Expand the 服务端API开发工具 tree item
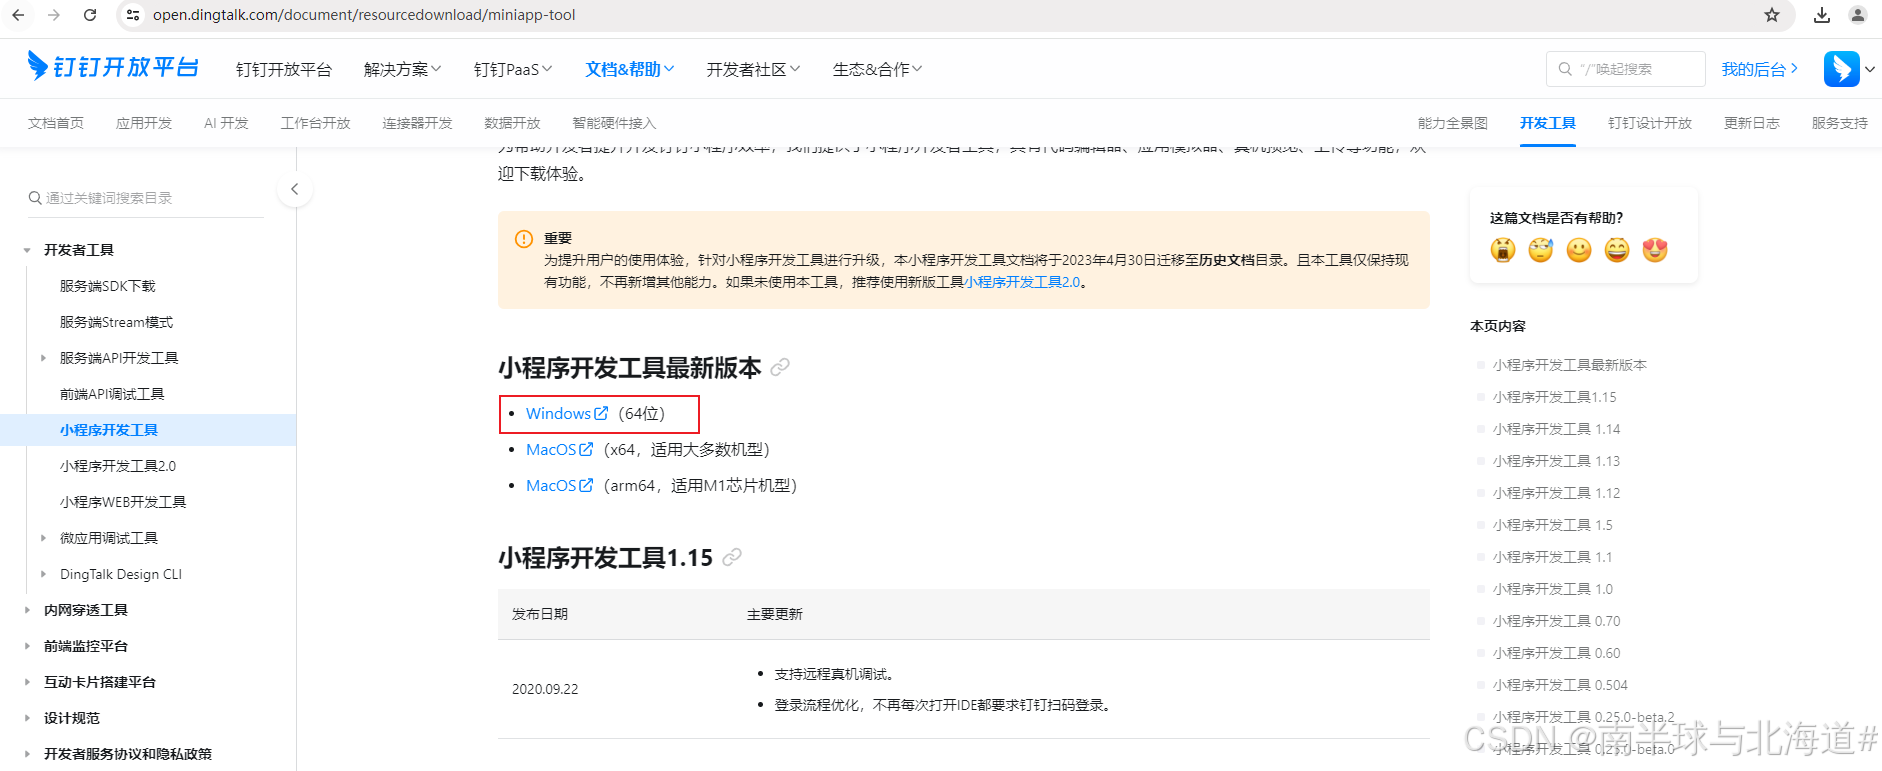Screen dimensions: 1882x771 pos(43,358)
